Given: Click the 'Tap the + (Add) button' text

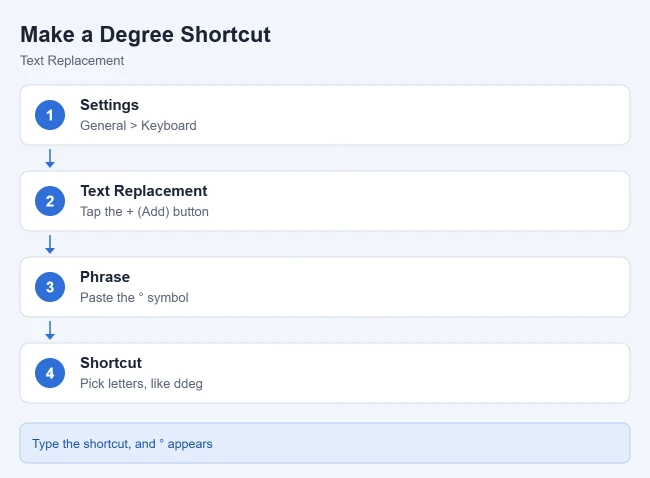Looking at the screenshot, I should point(144,211).
